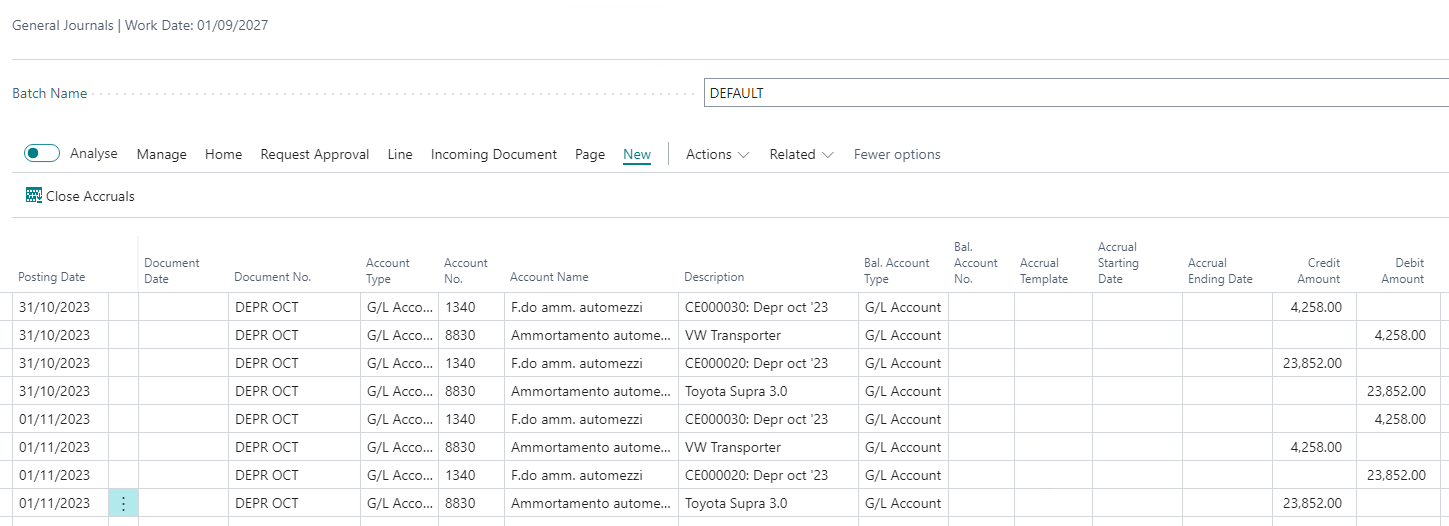
Task: Click debit 23,852.00 in 31/10/2023 Toyota row
Action: tap(1396, 391)
